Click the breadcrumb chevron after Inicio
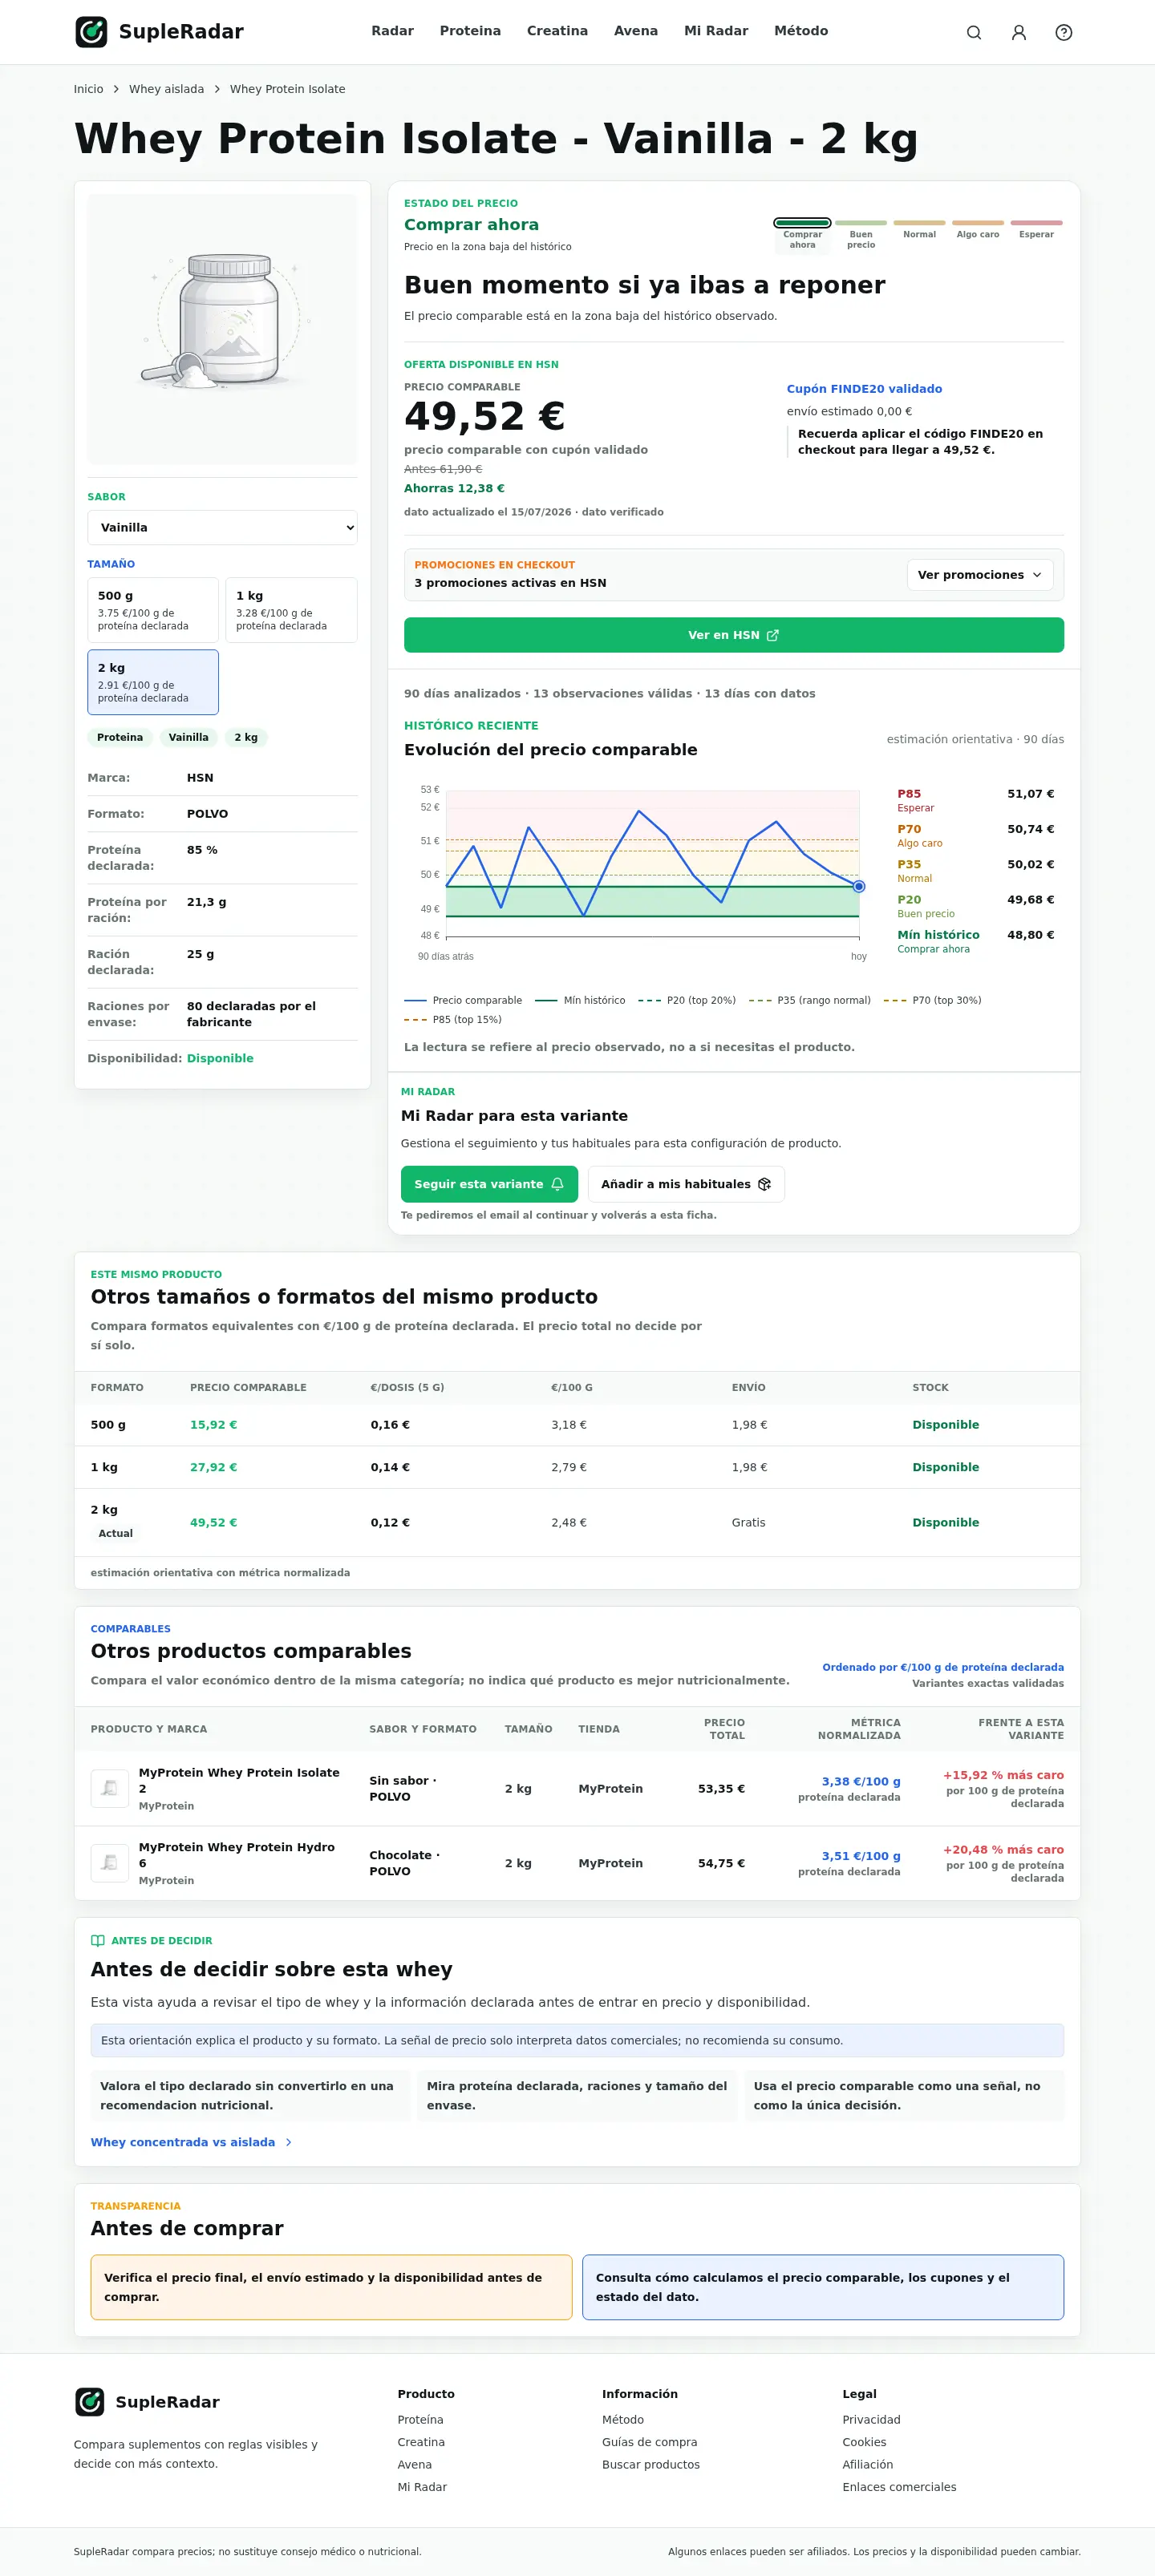This screenshot has height=2576, width=1155. 116,89
